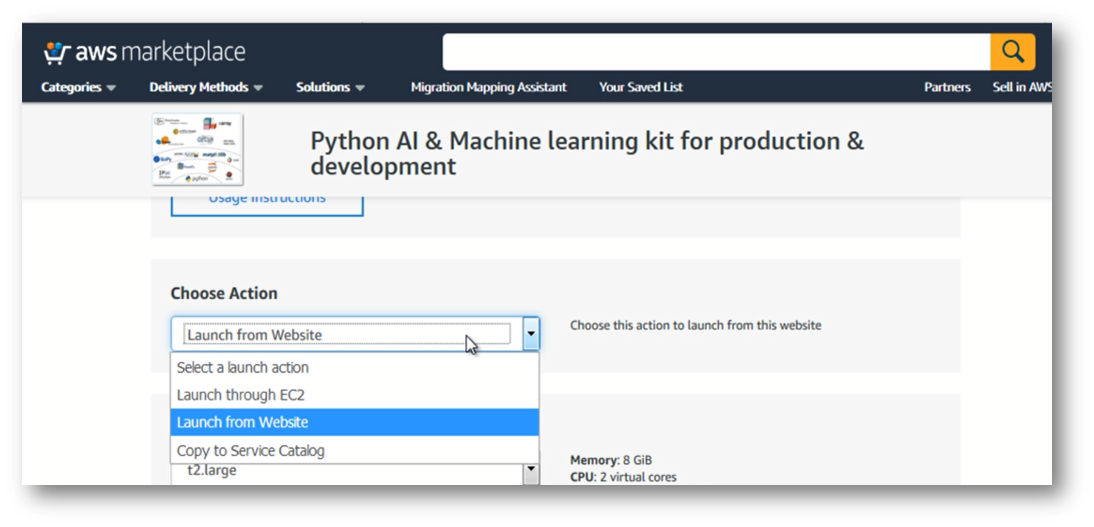This screenshot has height=527, width=1094.
Task: Select the 'Select a launch action' option
Action: pos(354,367)
